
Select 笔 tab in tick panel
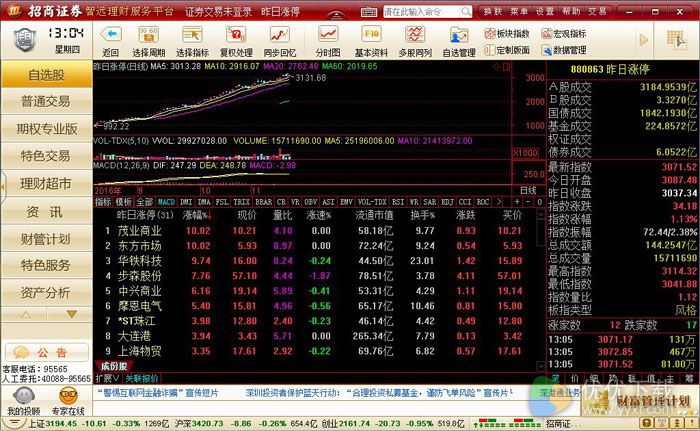pyautogui.click(x=554, y=379)
